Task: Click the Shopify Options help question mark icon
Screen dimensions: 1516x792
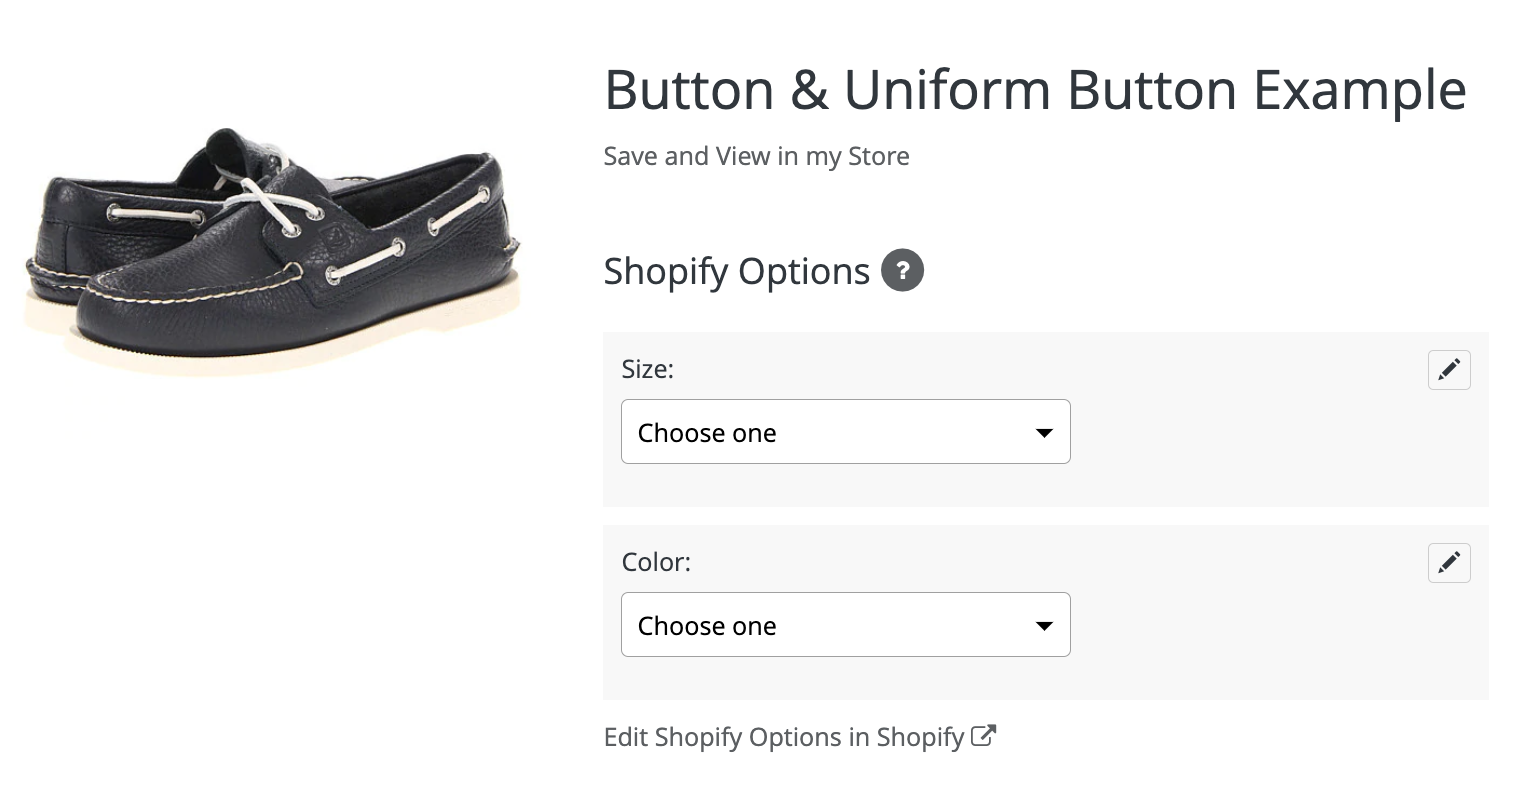Action: tap(902, 270)
